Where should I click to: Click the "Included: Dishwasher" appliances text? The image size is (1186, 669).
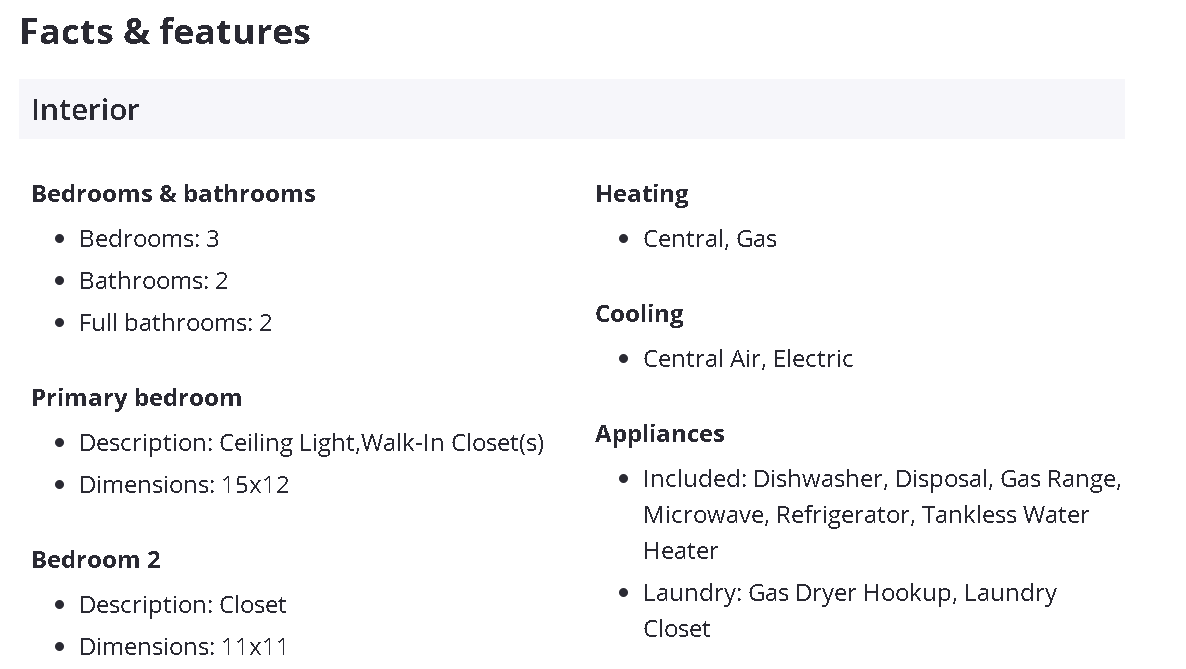[764, 479]
